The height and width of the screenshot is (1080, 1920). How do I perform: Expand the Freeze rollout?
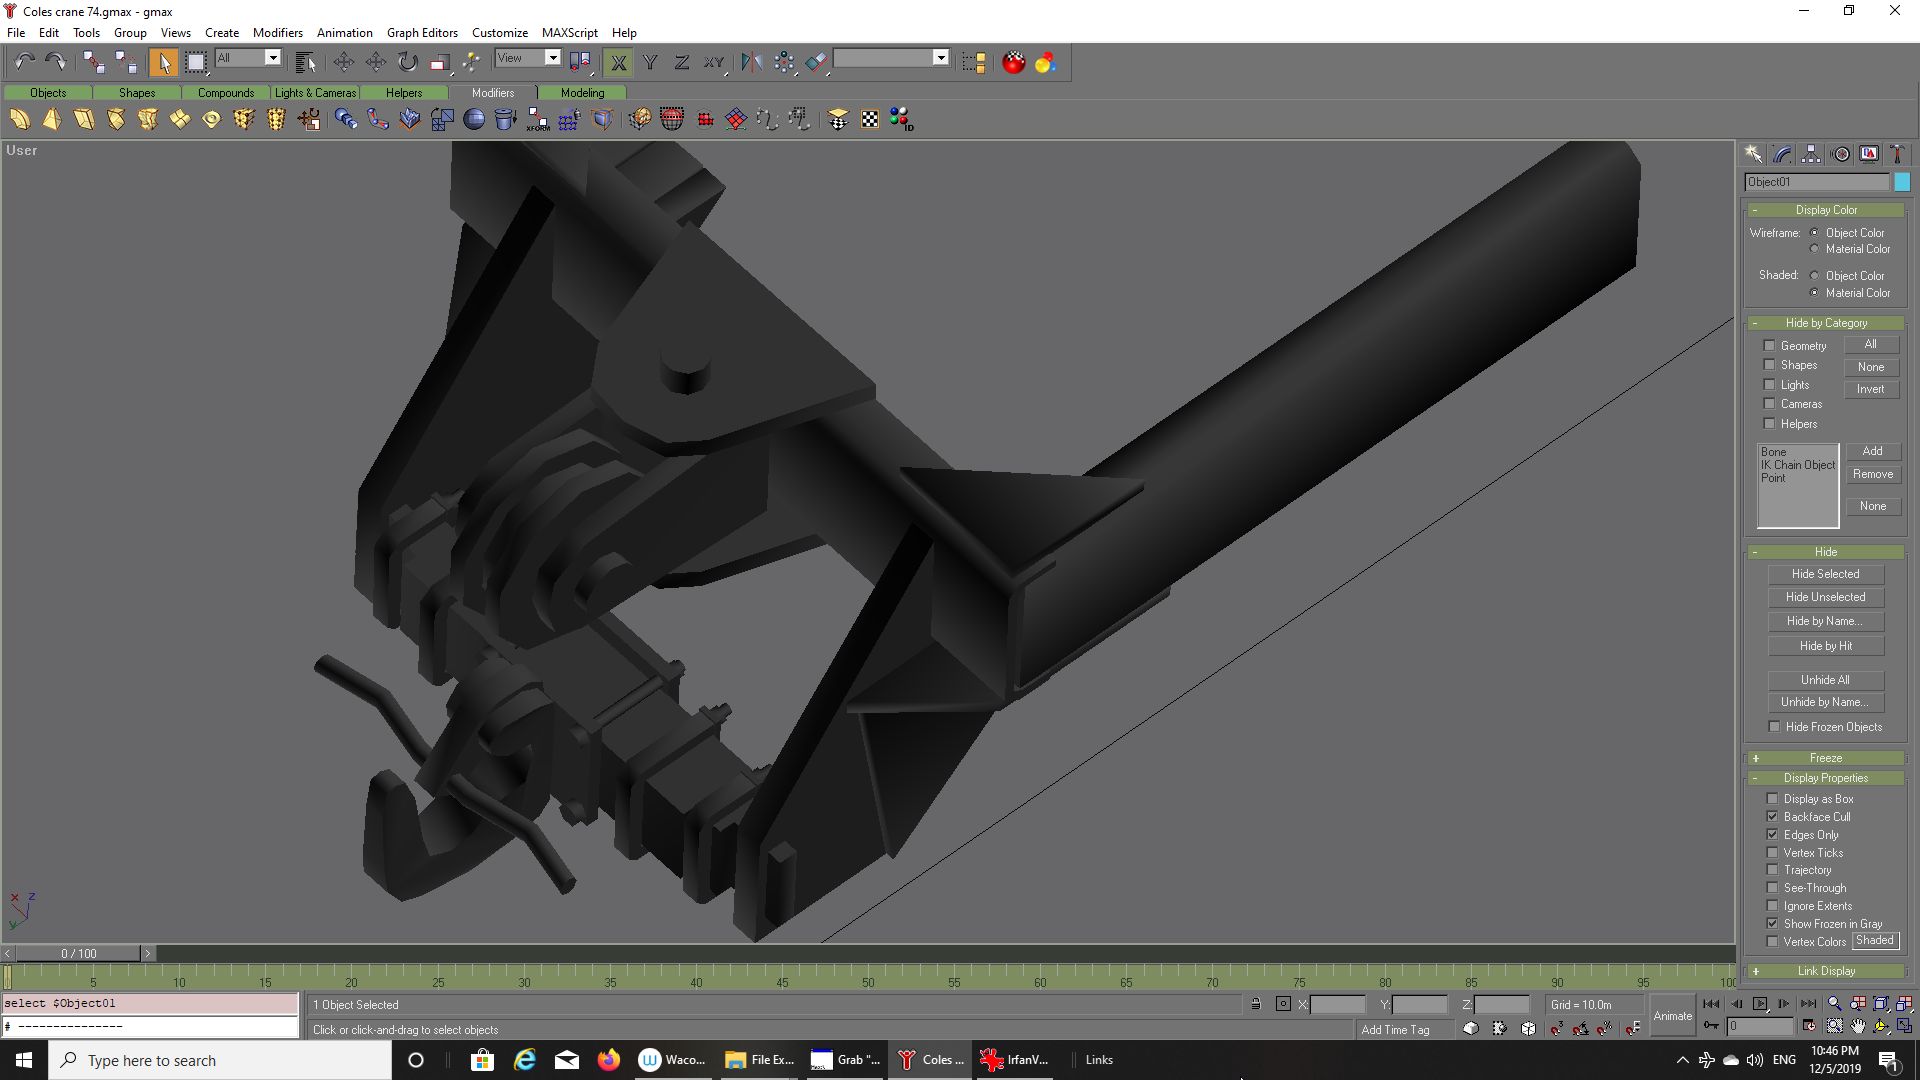click(x=1825, y=758)
